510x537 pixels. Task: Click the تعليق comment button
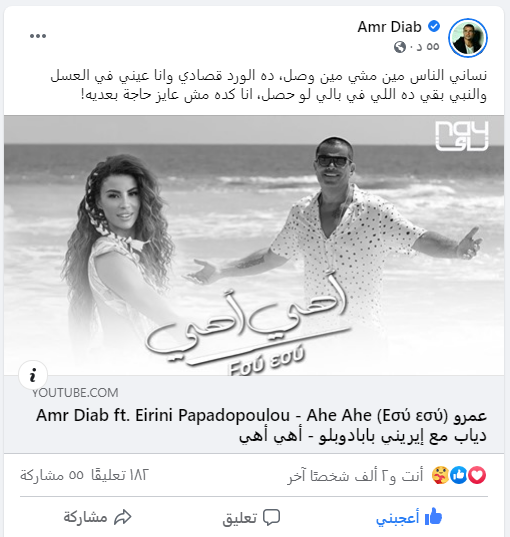click(251, 517)
